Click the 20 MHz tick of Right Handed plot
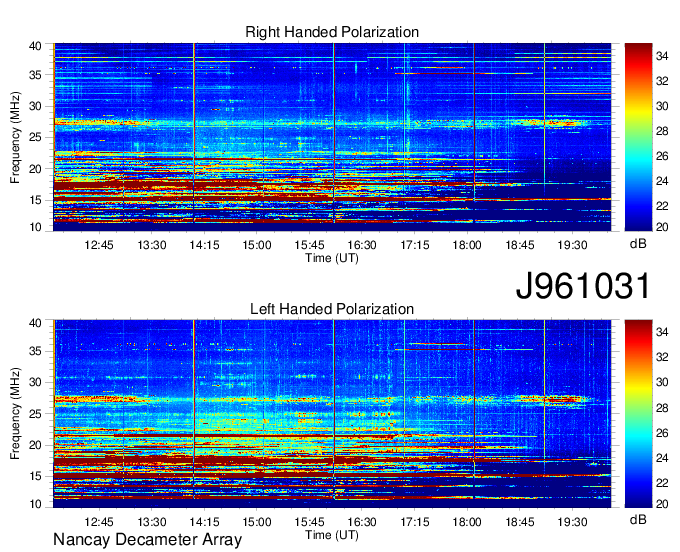Image resolution: width=680 pixels, height=552 pixels. (x=36, y=169)
